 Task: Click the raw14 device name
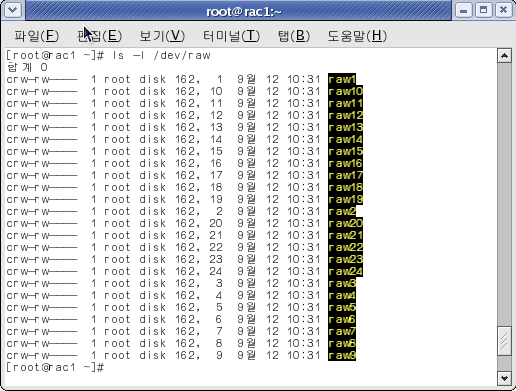(x=345, y=139)
